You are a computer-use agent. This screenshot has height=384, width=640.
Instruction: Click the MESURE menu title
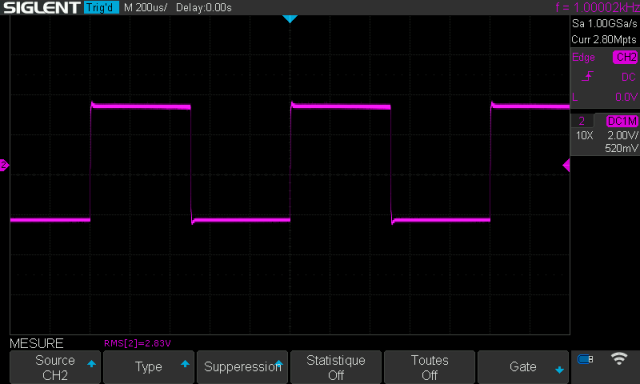coord(36,343)
